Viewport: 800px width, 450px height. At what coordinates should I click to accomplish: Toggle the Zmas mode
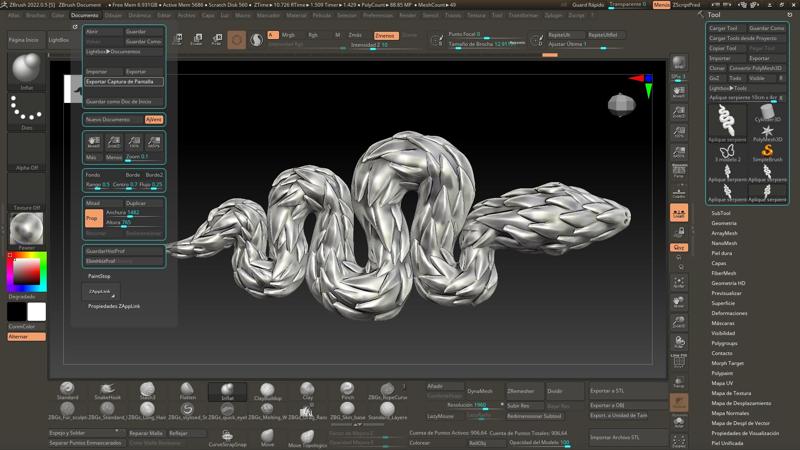tap(356, 35)
